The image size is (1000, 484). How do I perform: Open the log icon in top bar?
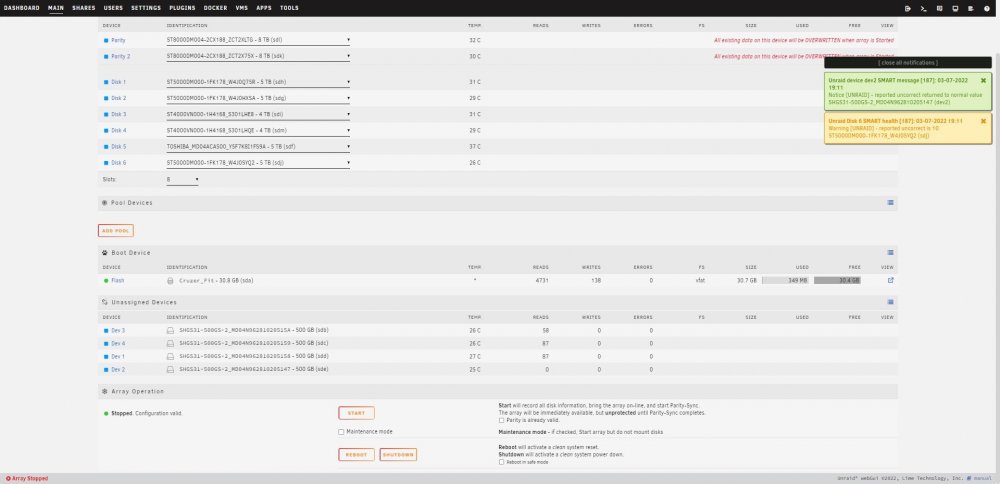tap(971, 8)
